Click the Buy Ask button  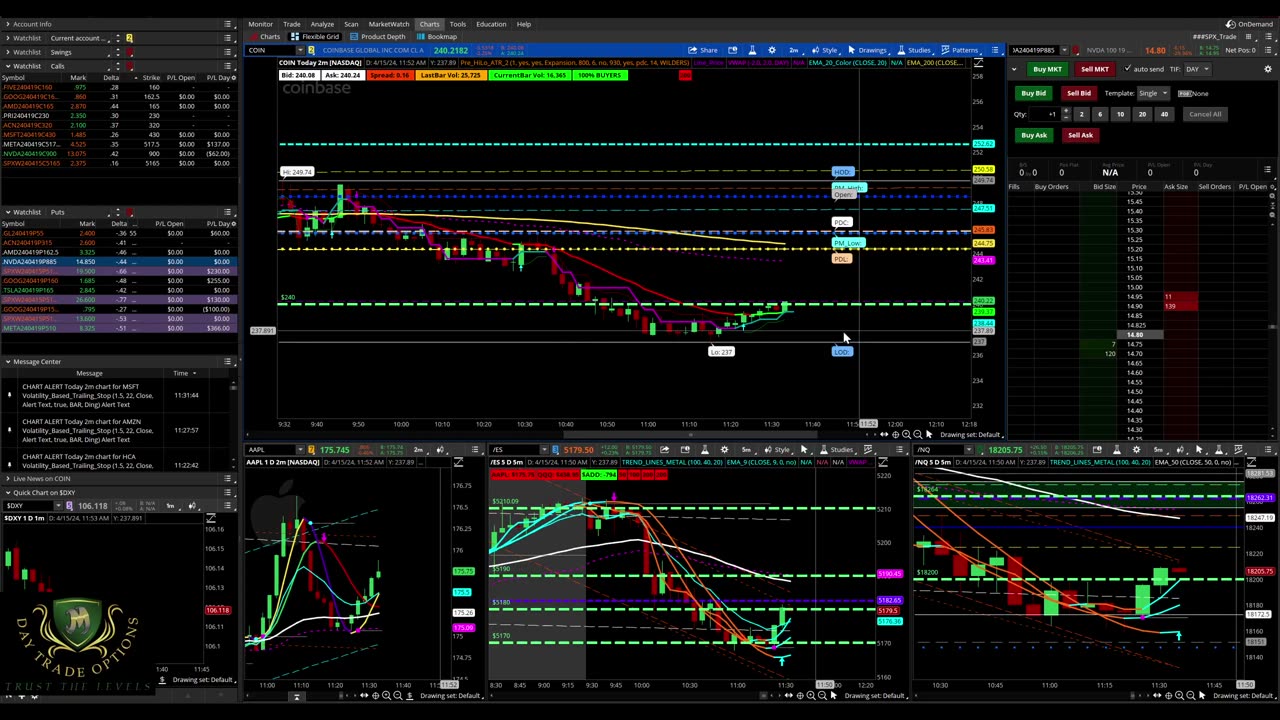[x=1033, y=135]
